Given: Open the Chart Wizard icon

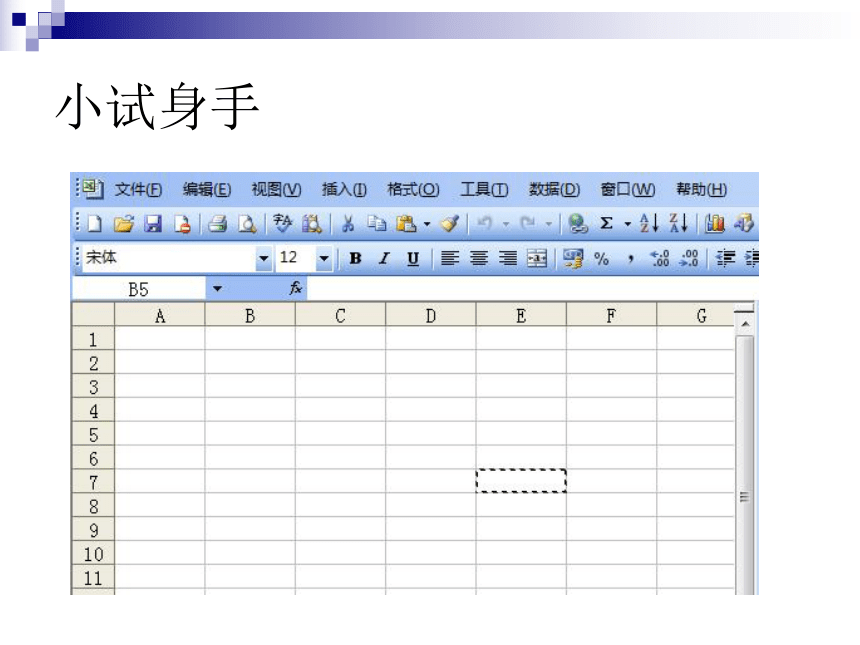Looking at the screenshot, I should [715, 224].
